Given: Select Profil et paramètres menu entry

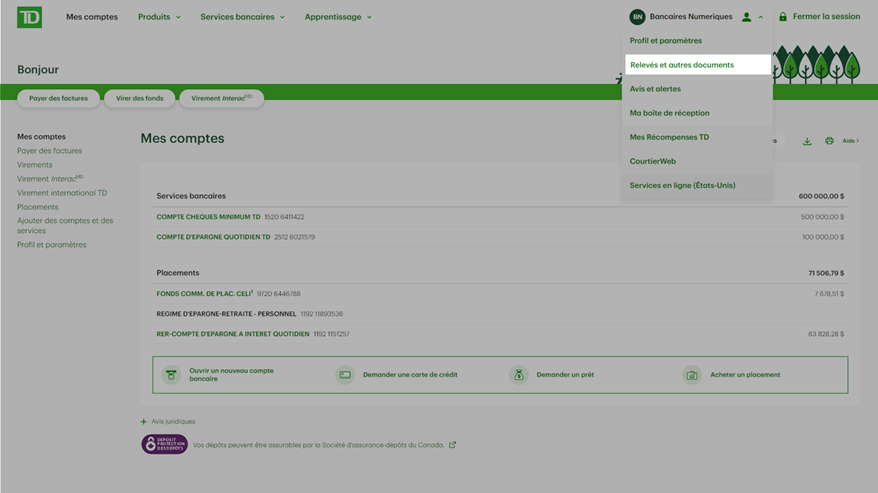Looking at the screenshot, I should click(666, 41).
